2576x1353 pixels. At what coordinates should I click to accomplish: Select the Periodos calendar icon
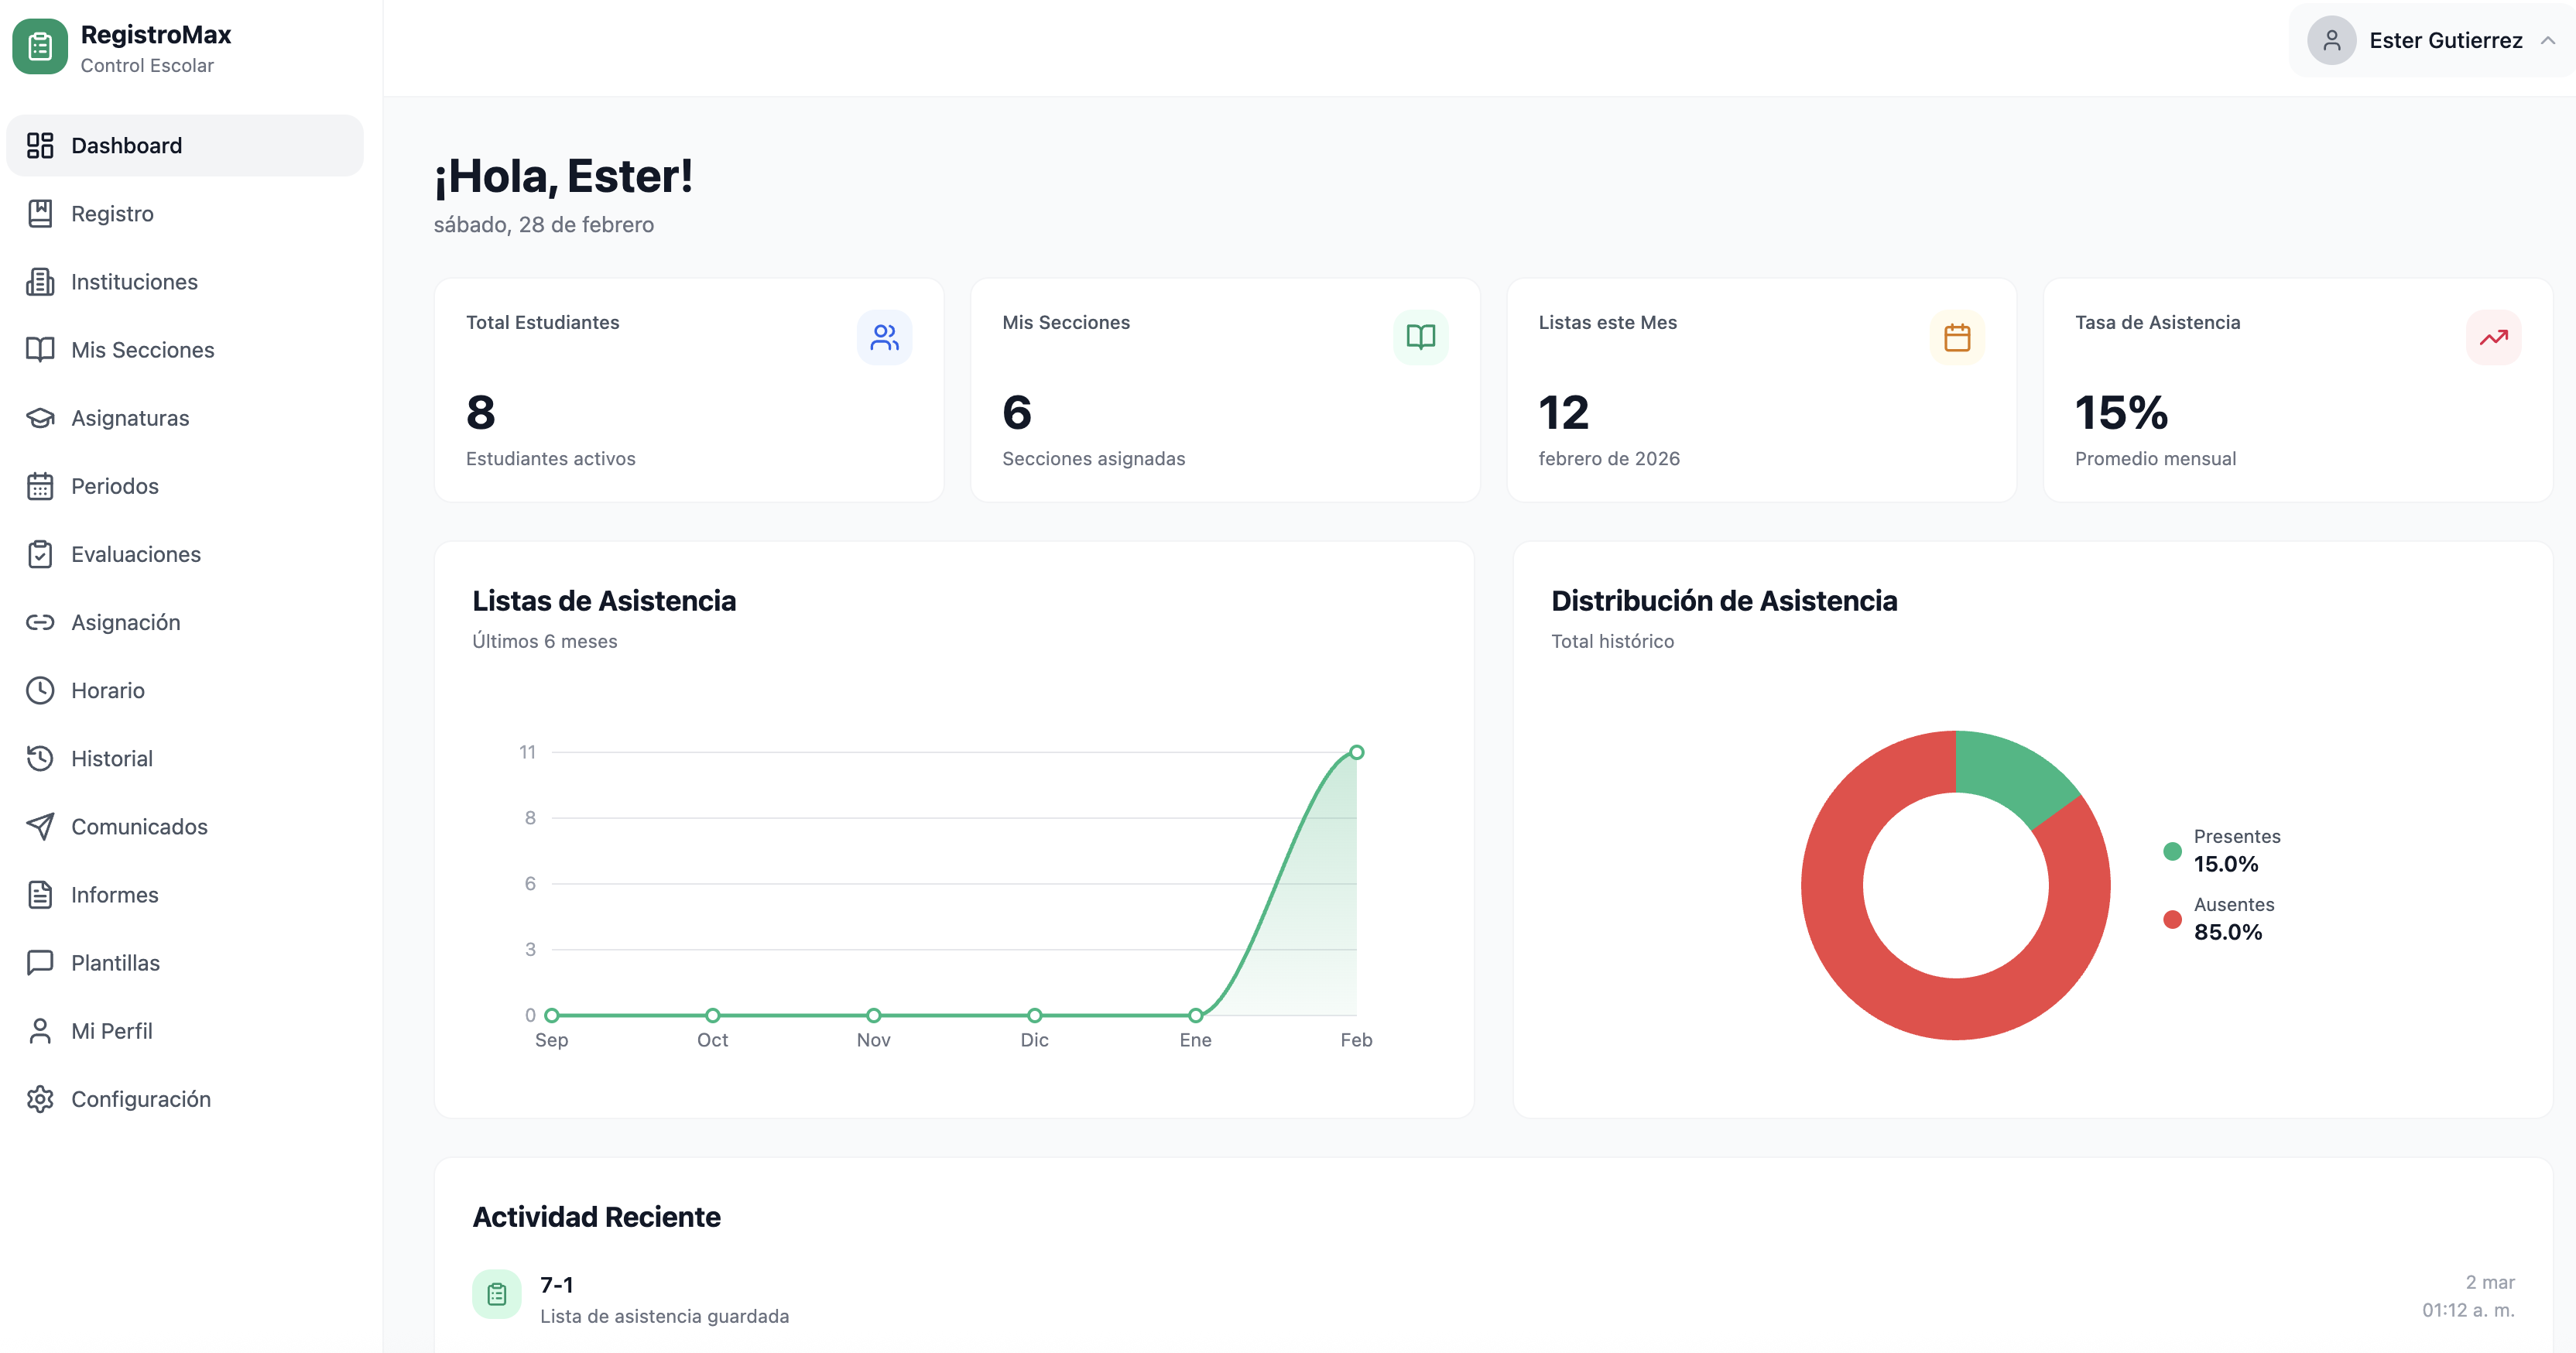[40, 486]
